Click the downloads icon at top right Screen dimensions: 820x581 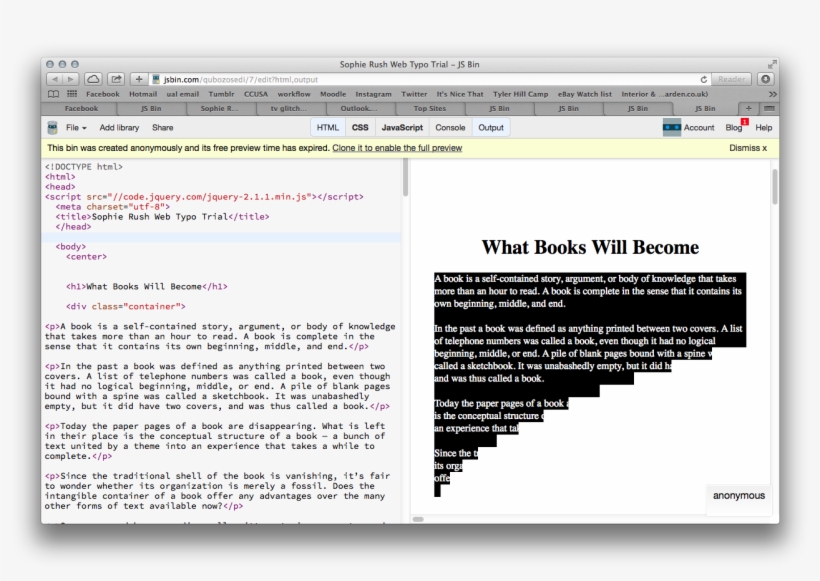(x=766, y=78)
